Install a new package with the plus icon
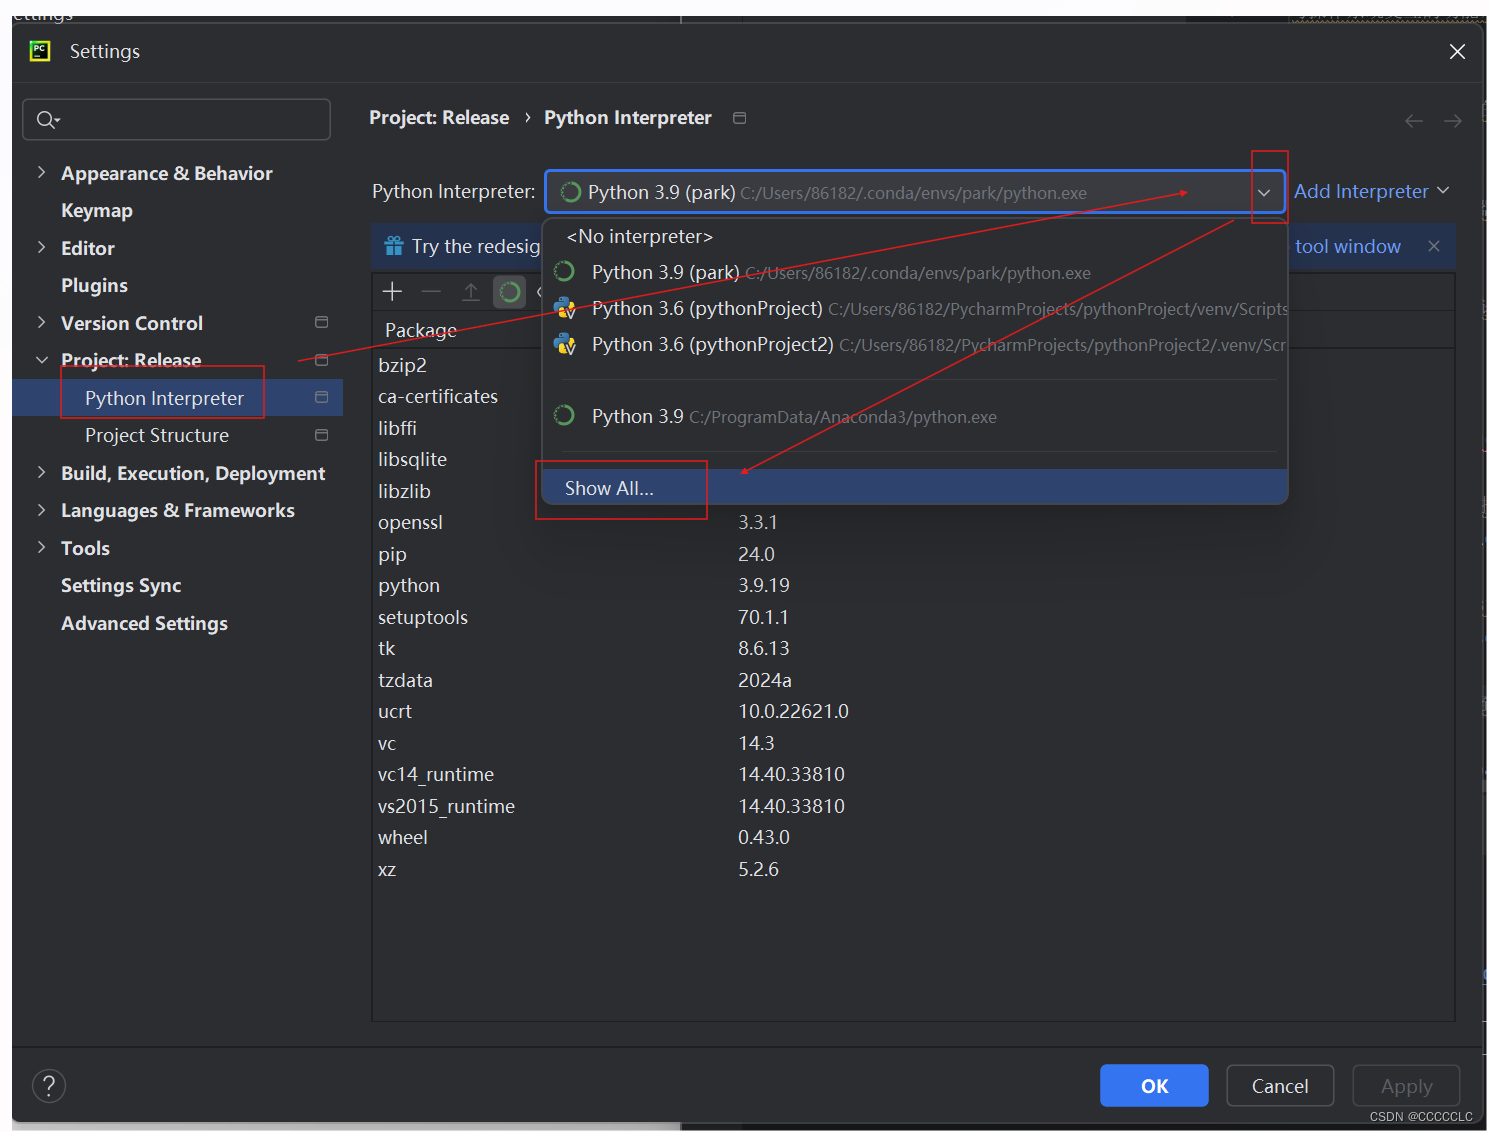The width and height of the screenshot is (1489, 1132). click(x=392, y=292)
